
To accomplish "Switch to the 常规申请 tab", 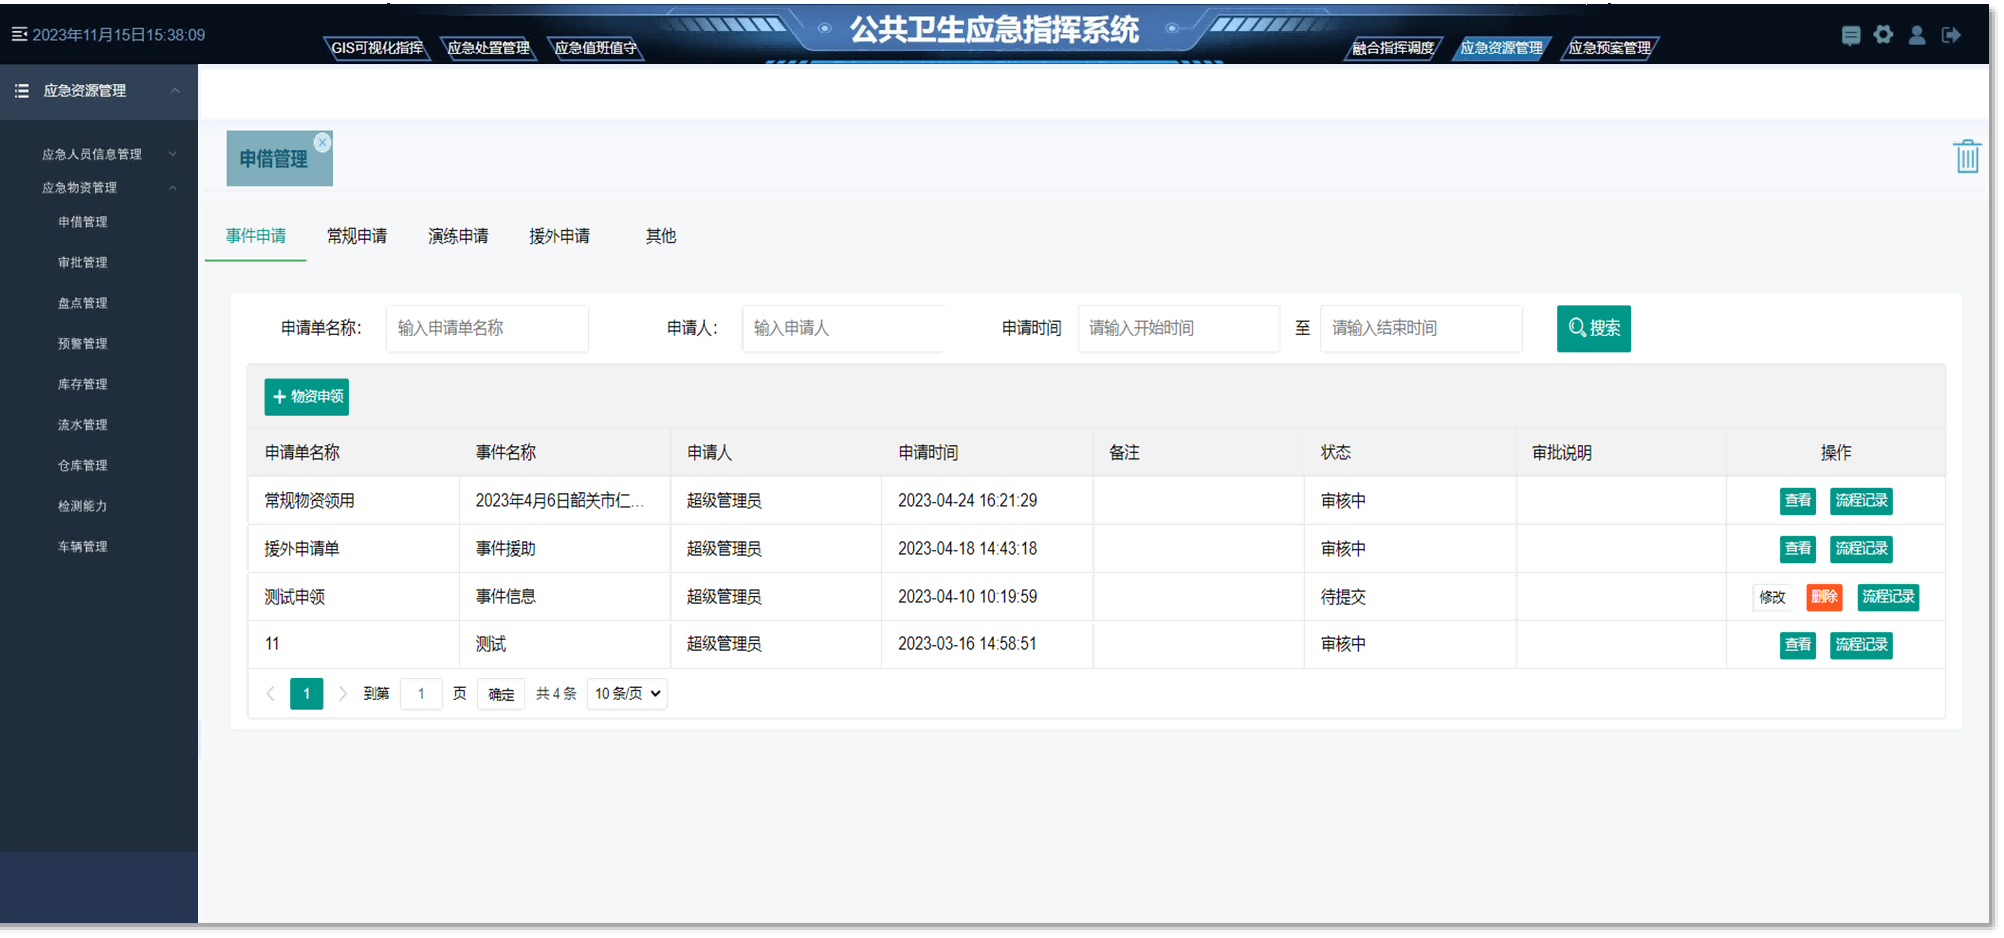I will pos(357,237).
